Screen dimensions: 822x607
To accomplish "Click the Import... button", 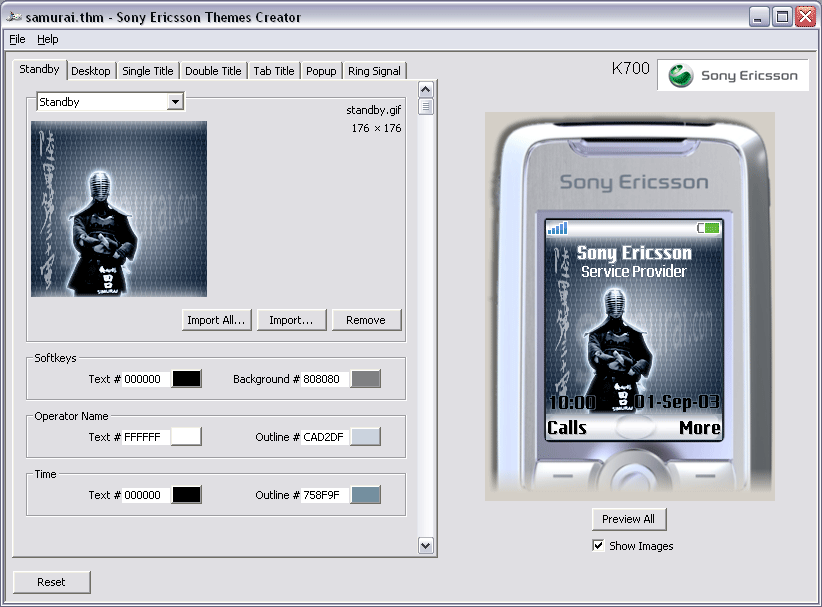I will tap(291, 320).
